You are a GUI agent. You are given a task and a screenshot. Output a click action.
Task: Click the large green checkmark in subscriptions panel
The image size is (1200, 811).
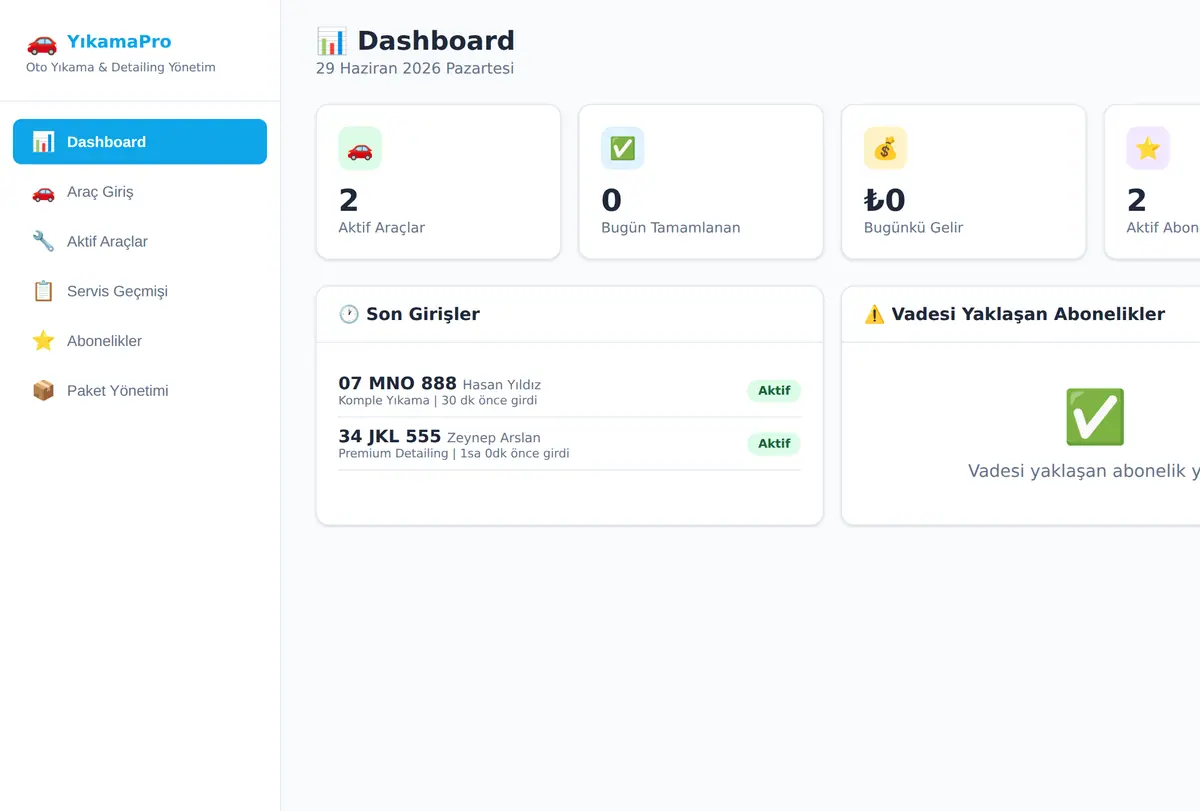tap(1095, 417)
